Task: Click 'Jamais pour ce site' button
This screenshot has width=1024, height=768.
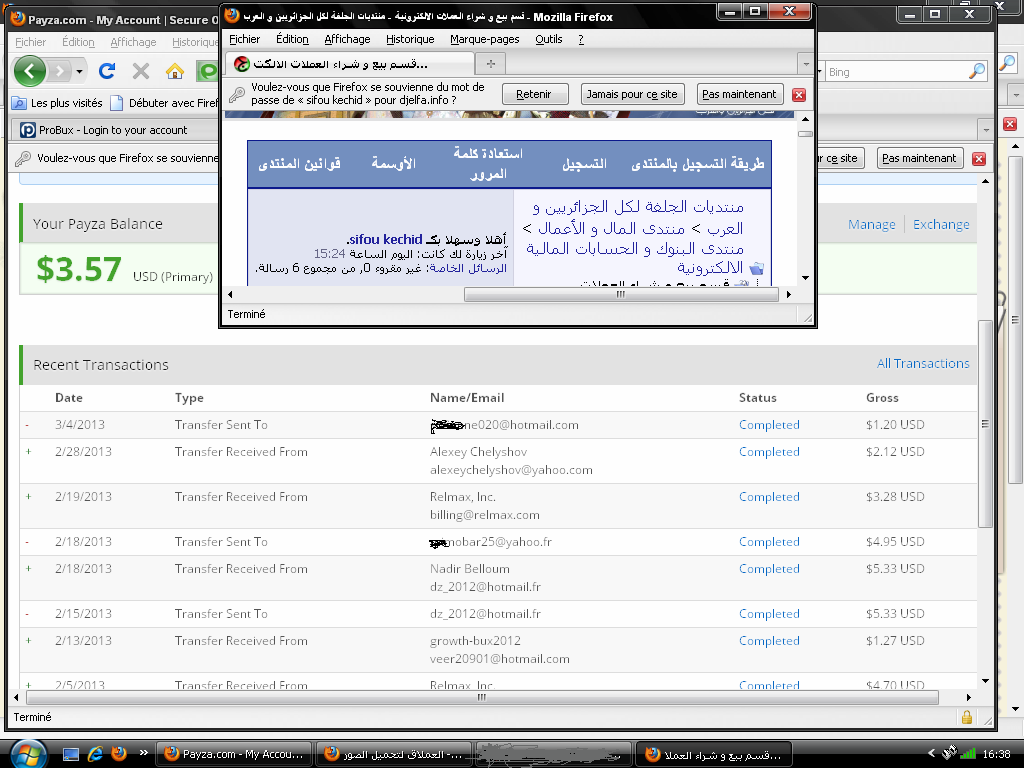Action: 632,94
